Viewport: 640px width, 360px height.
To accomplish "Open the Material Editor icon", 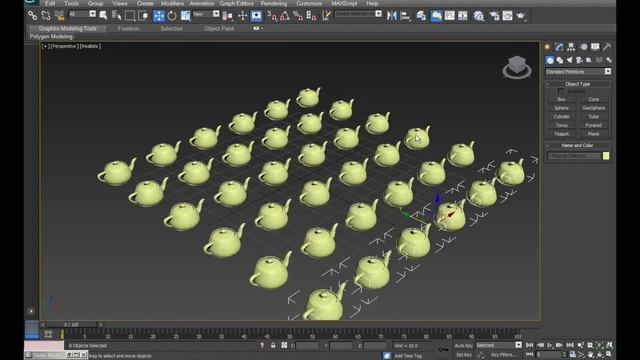I will [x=479, y=16].
